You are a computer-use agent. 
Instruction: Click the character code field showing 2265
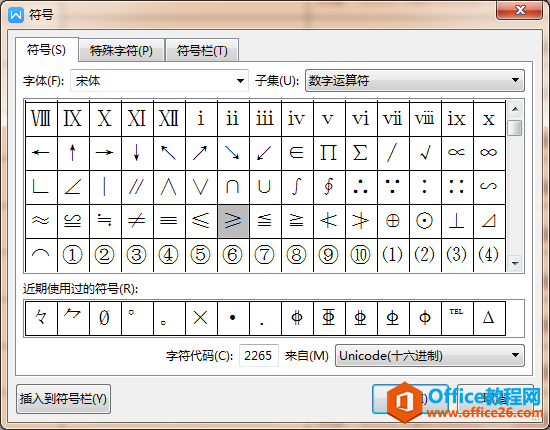coord(259,356)
